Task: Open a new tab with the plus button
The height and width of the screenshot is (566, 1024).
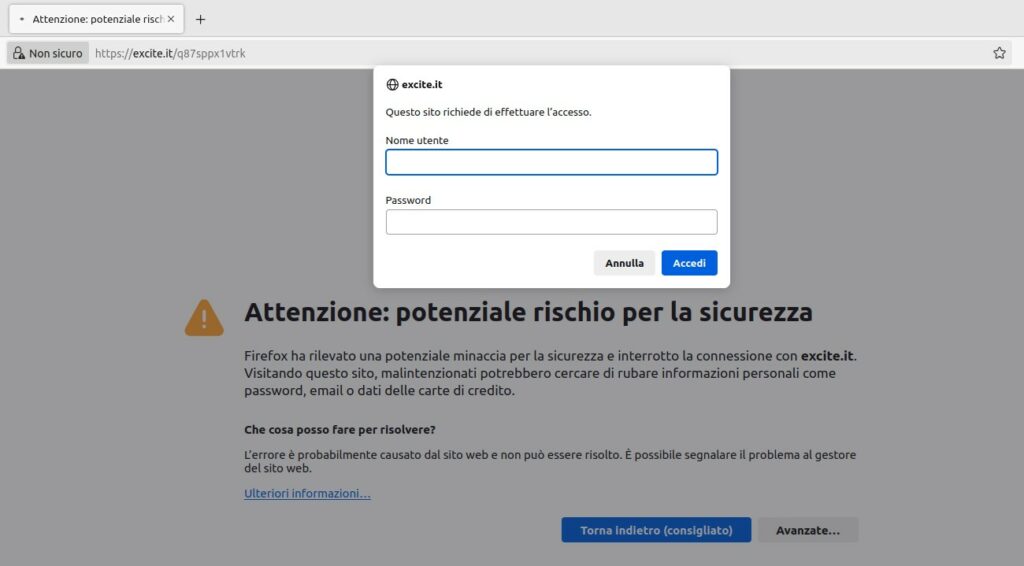Action: 200,19
